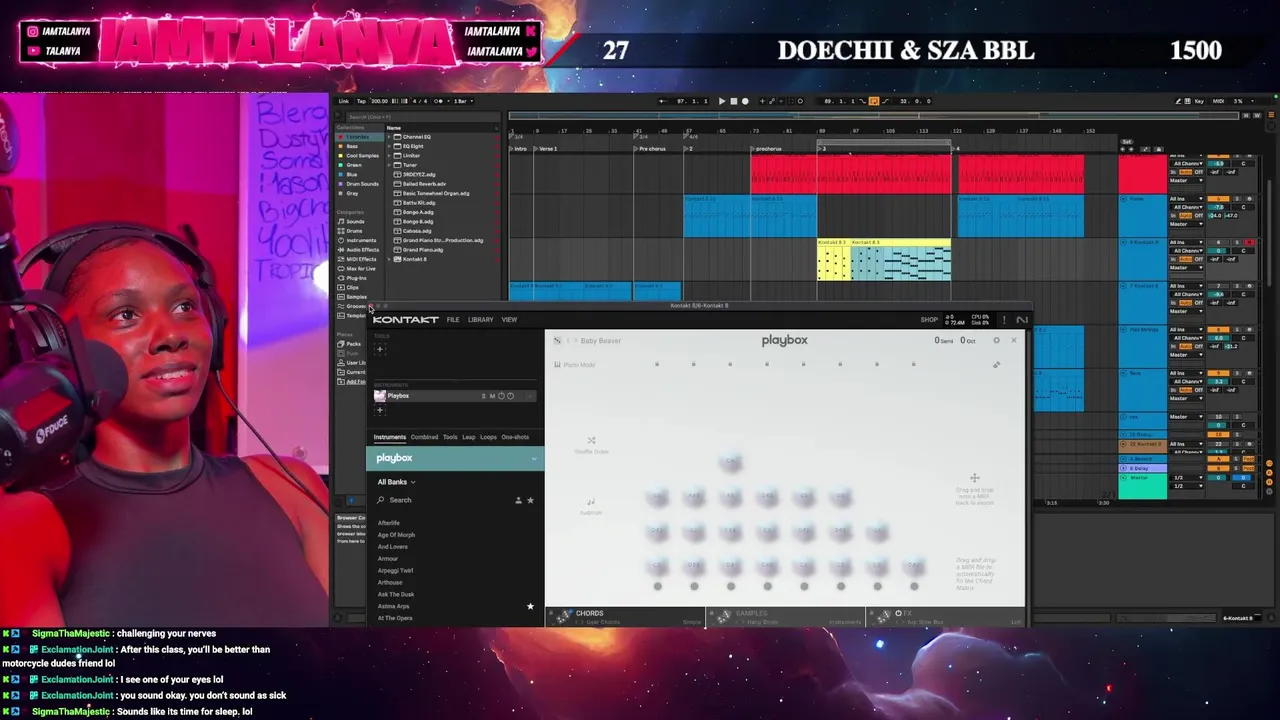
Task: Open the CHORDS section tab
Action: [x=589, y=614]
